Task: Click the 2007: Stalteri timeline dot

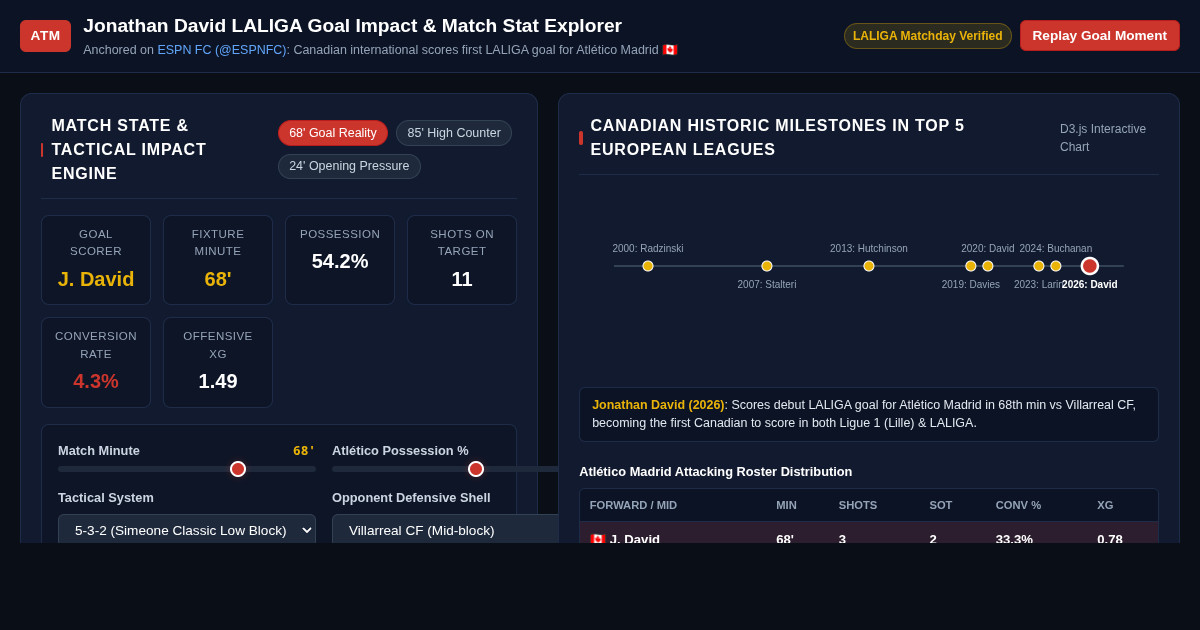Action: coord(767,266)
